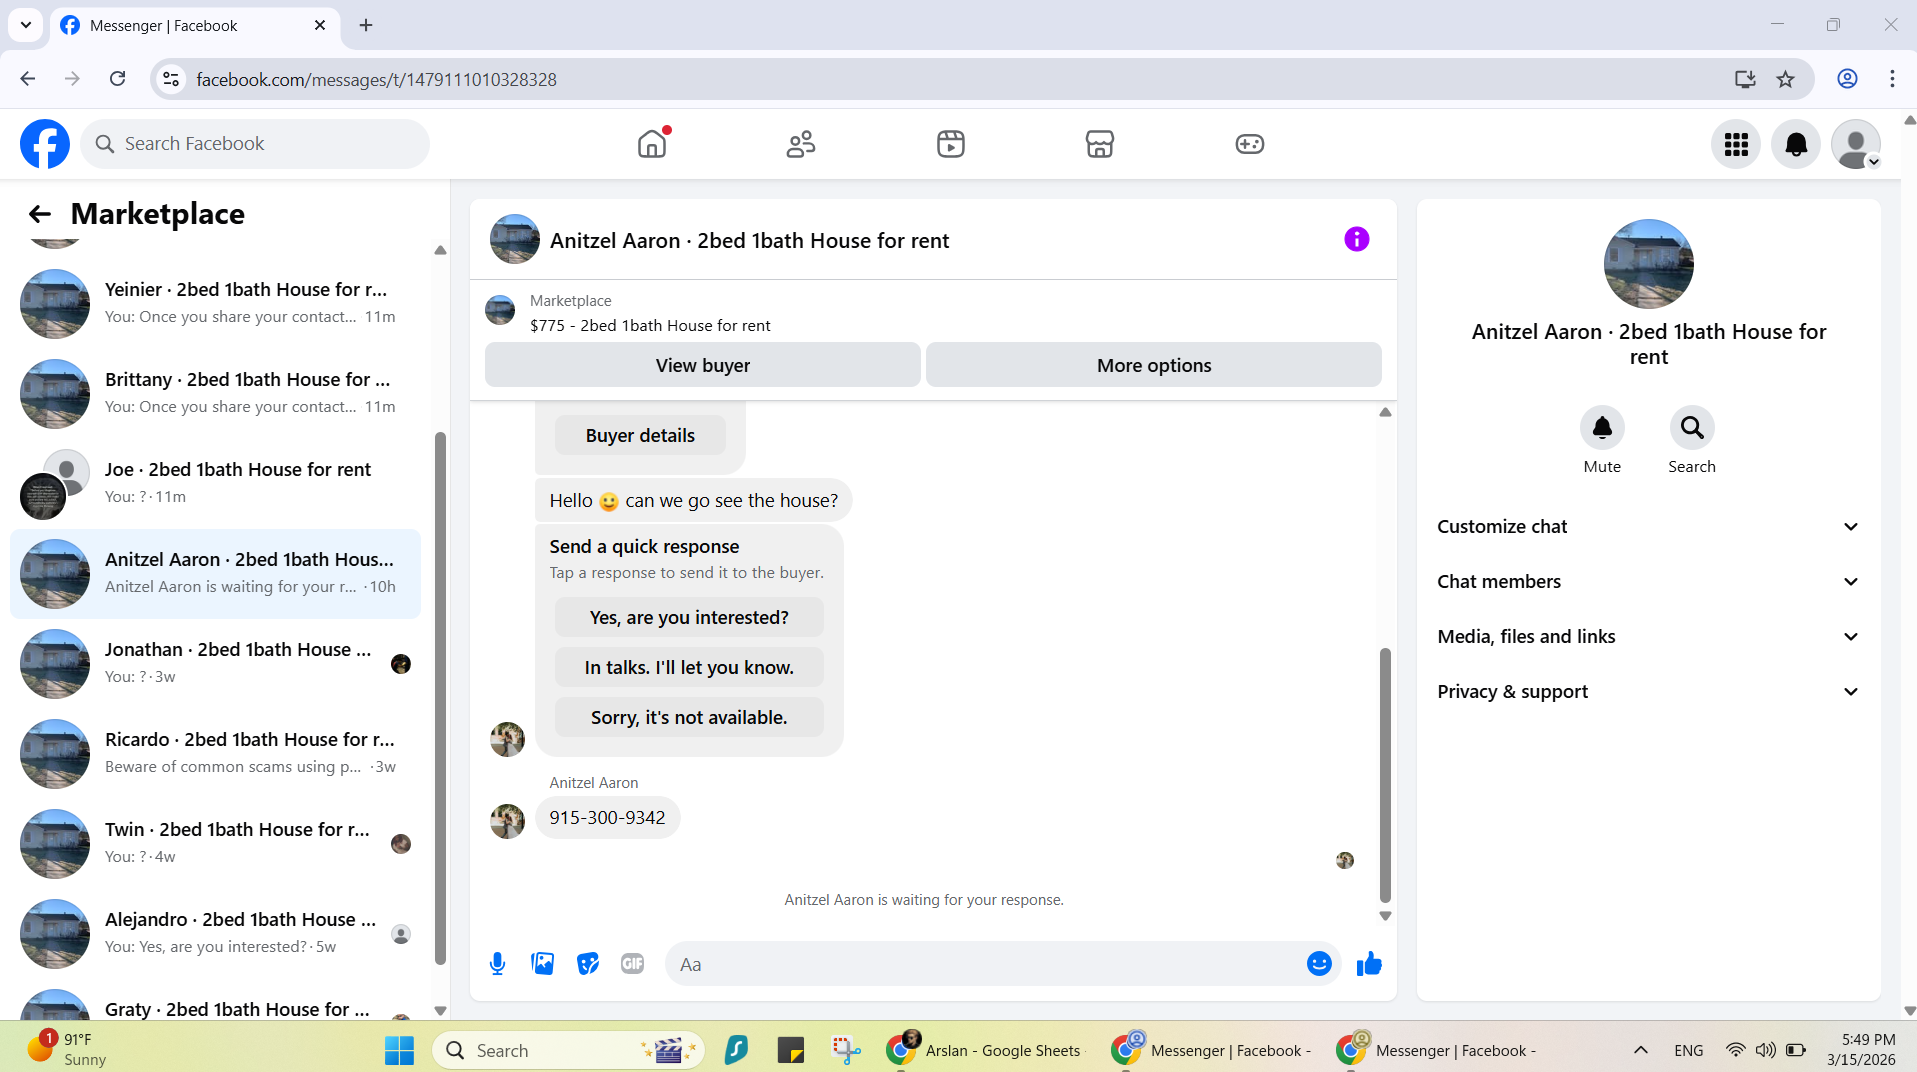Open taskbar clock and date
The height and width of the screenshot is (1072, 1917).
click(x=1861, y=1050)
